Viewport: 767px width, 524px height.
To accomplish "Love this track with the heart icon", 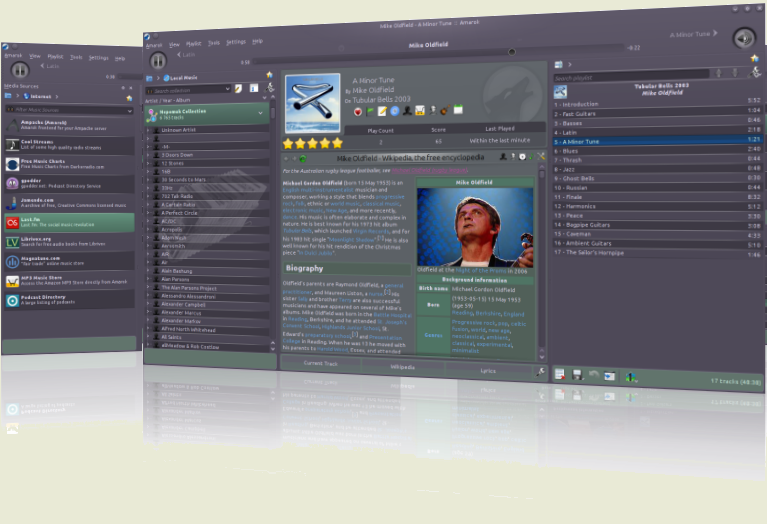I will (x=358, y=112).
